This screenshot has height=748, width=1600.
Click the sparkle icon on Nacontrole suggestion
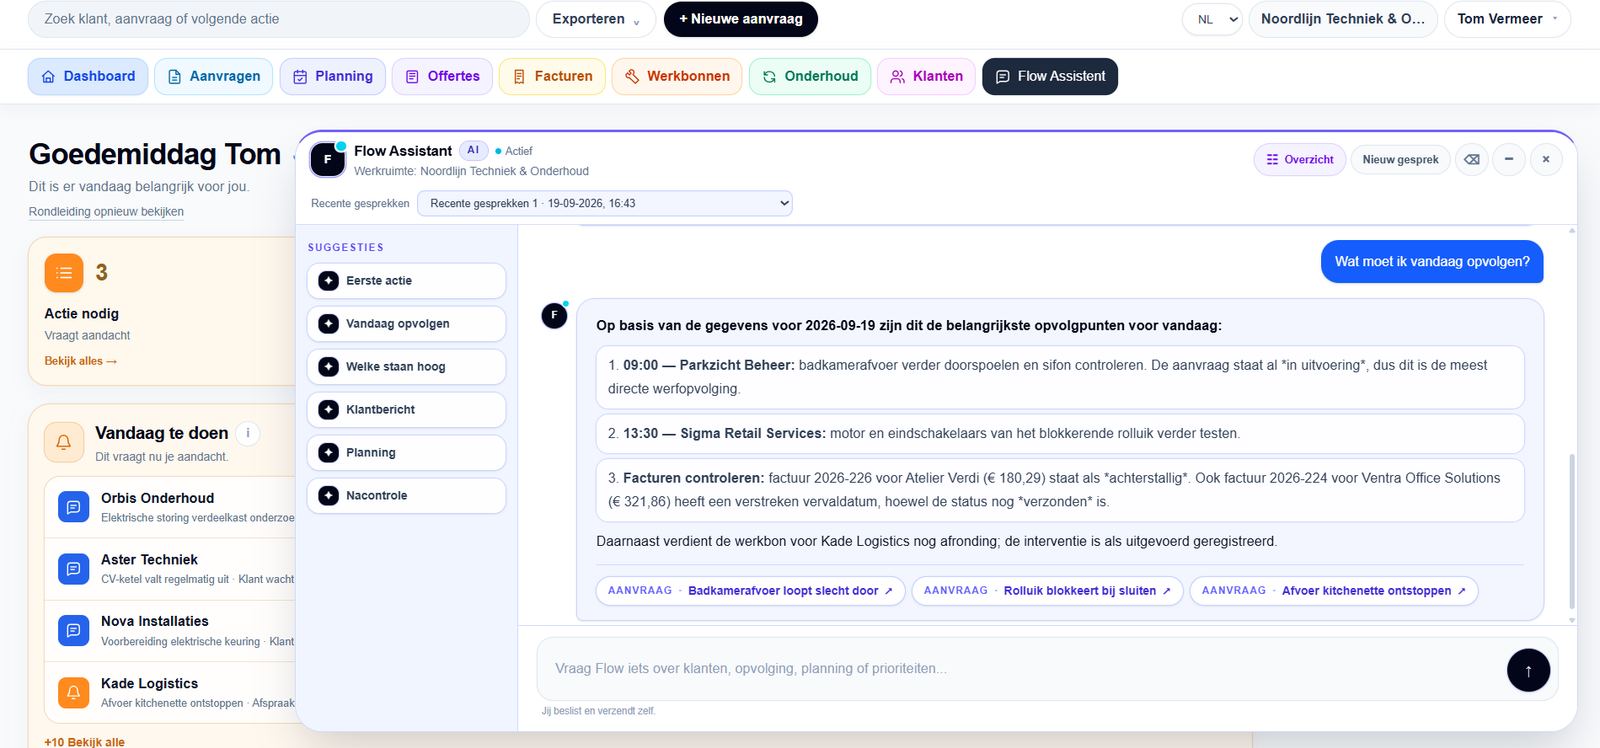pyautogui.click(x=328, y=495)
